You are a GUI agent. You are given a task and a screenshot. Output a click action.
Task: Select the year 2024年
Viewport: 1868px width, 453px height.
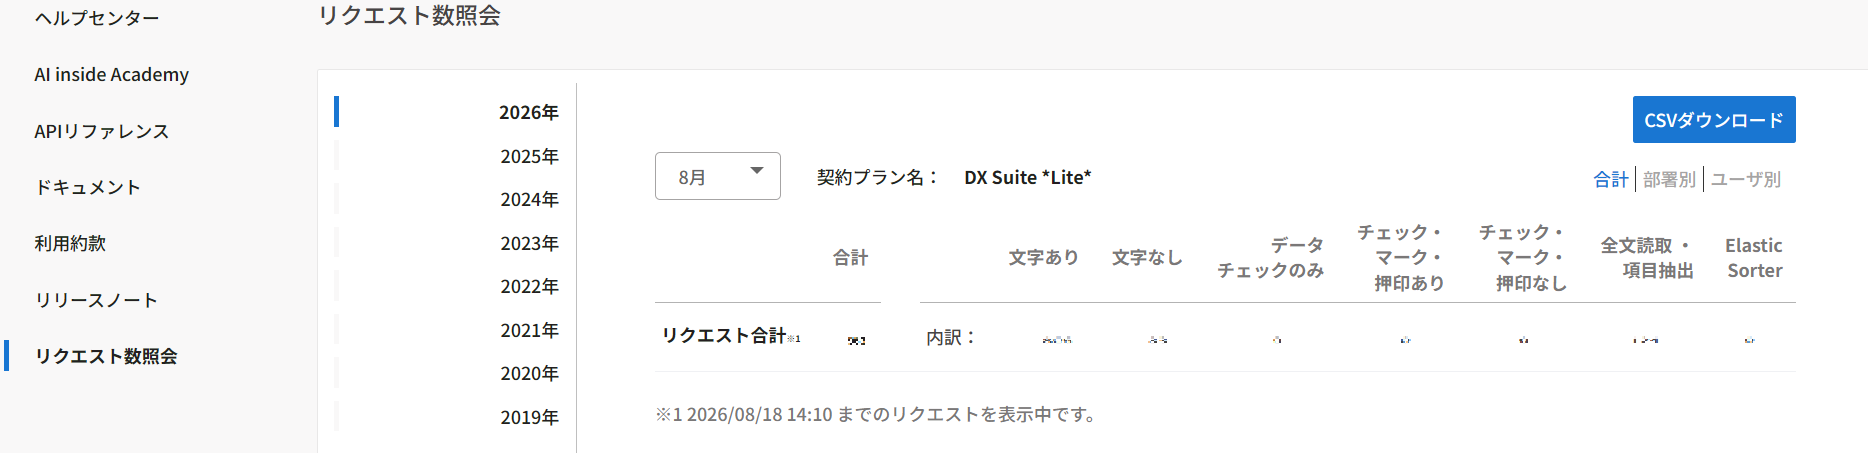click(529, 199)
